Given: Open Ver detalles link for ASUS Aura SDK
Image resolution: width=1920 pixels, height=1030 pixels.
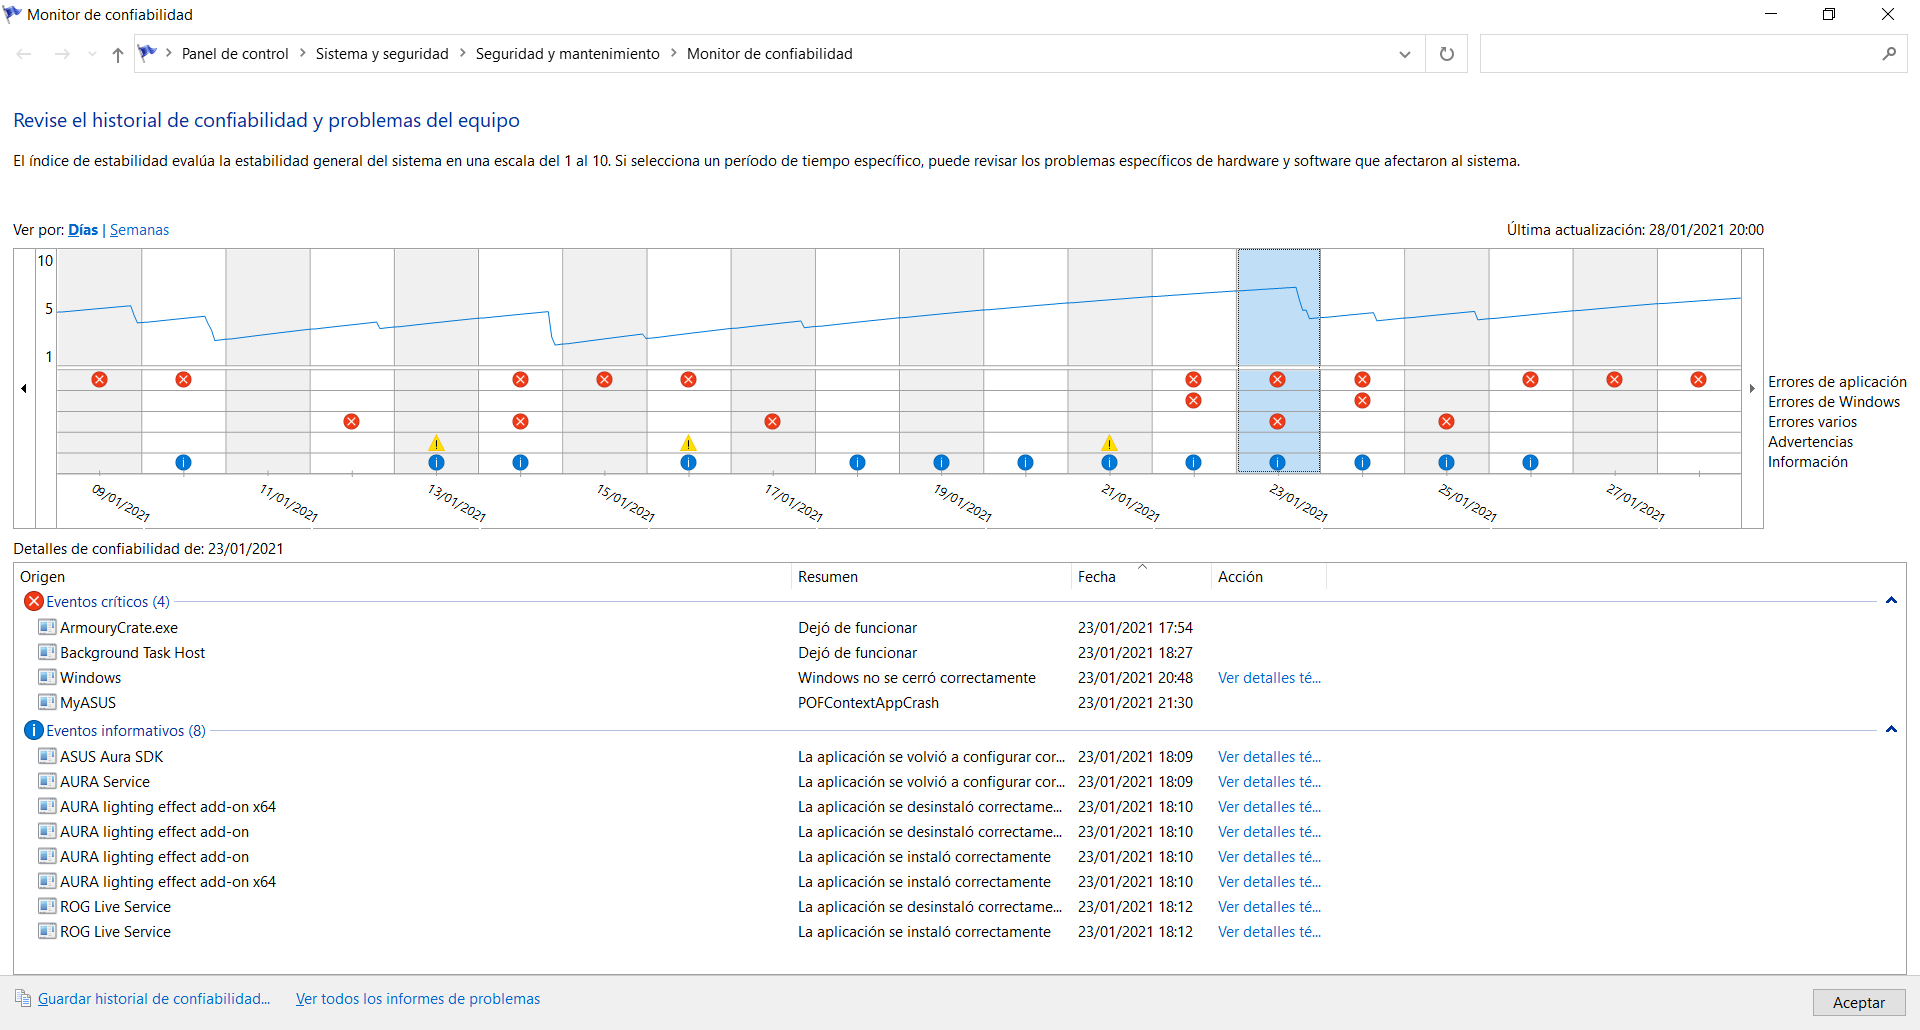Looking at the screenshot, I should (x=1269, y=757).
